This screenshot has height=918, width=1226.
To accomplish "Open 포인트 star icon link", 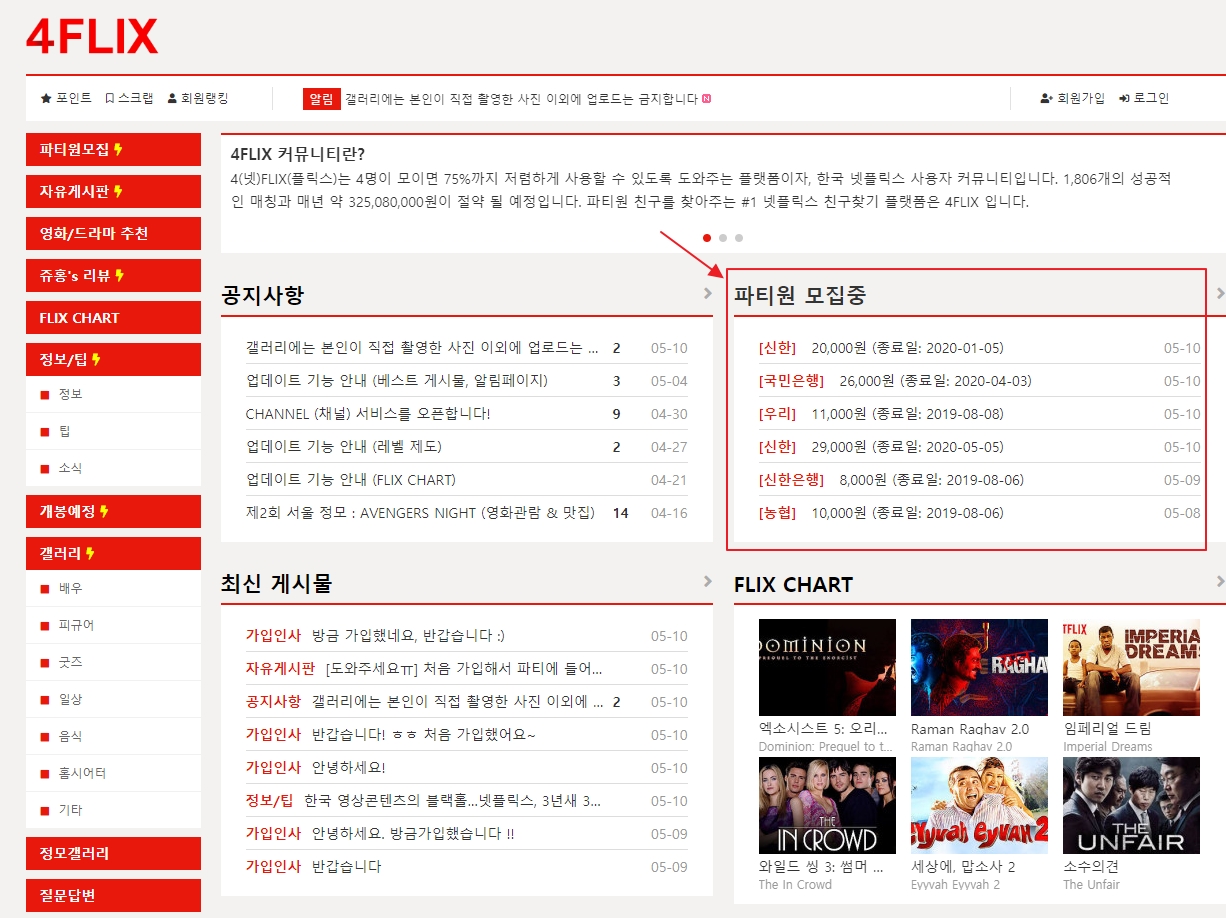I will 66,98.
